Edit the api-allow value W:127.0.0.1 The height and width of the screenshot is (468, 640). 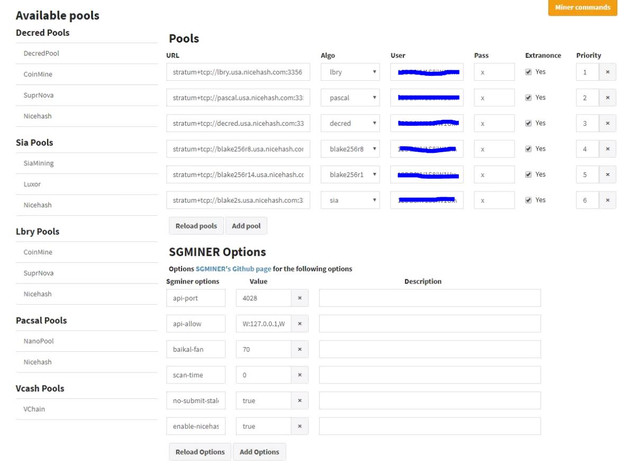tap(264, 324)
